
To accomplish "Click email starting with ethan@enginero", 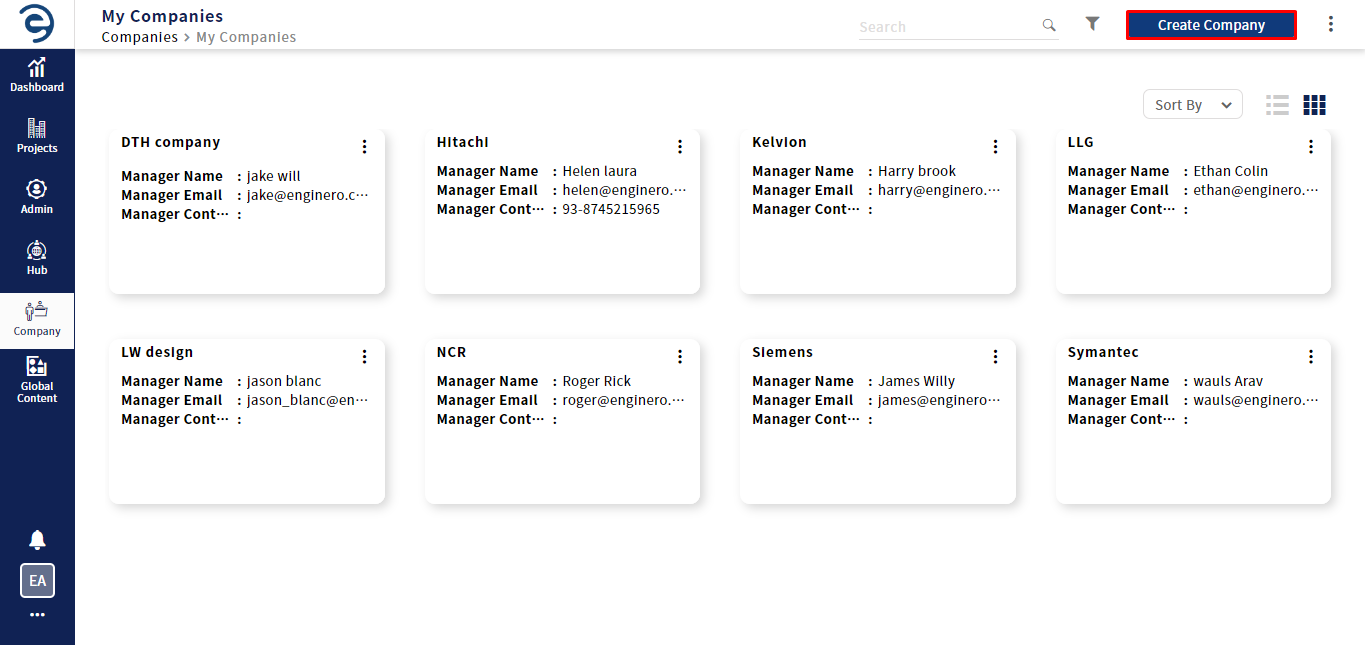I will tap(1256, 190).
